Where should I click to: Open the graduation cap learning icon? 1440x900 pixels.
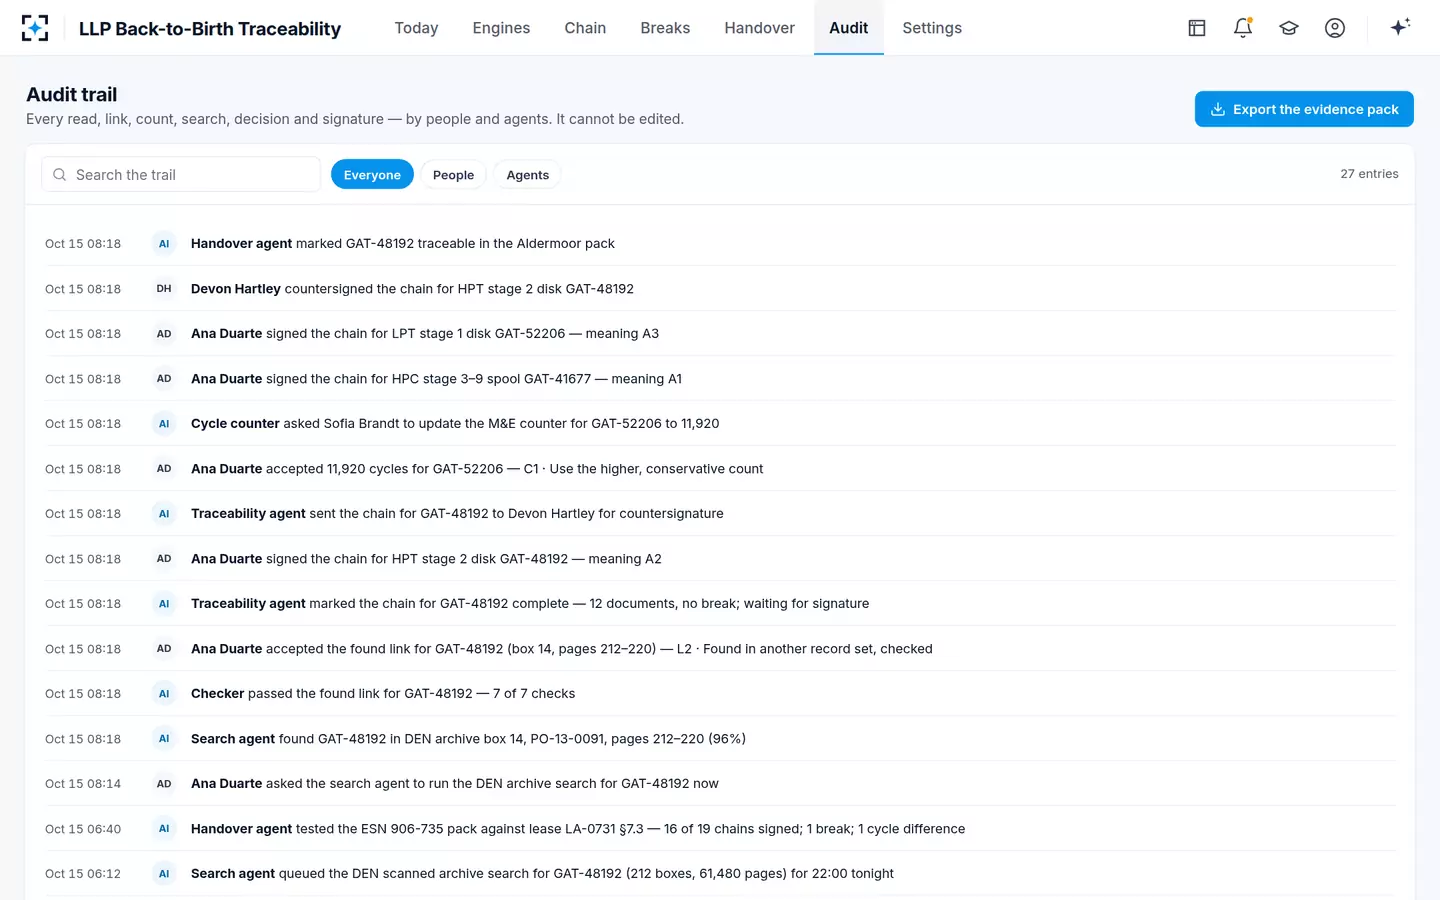(x=1289, y=28)
